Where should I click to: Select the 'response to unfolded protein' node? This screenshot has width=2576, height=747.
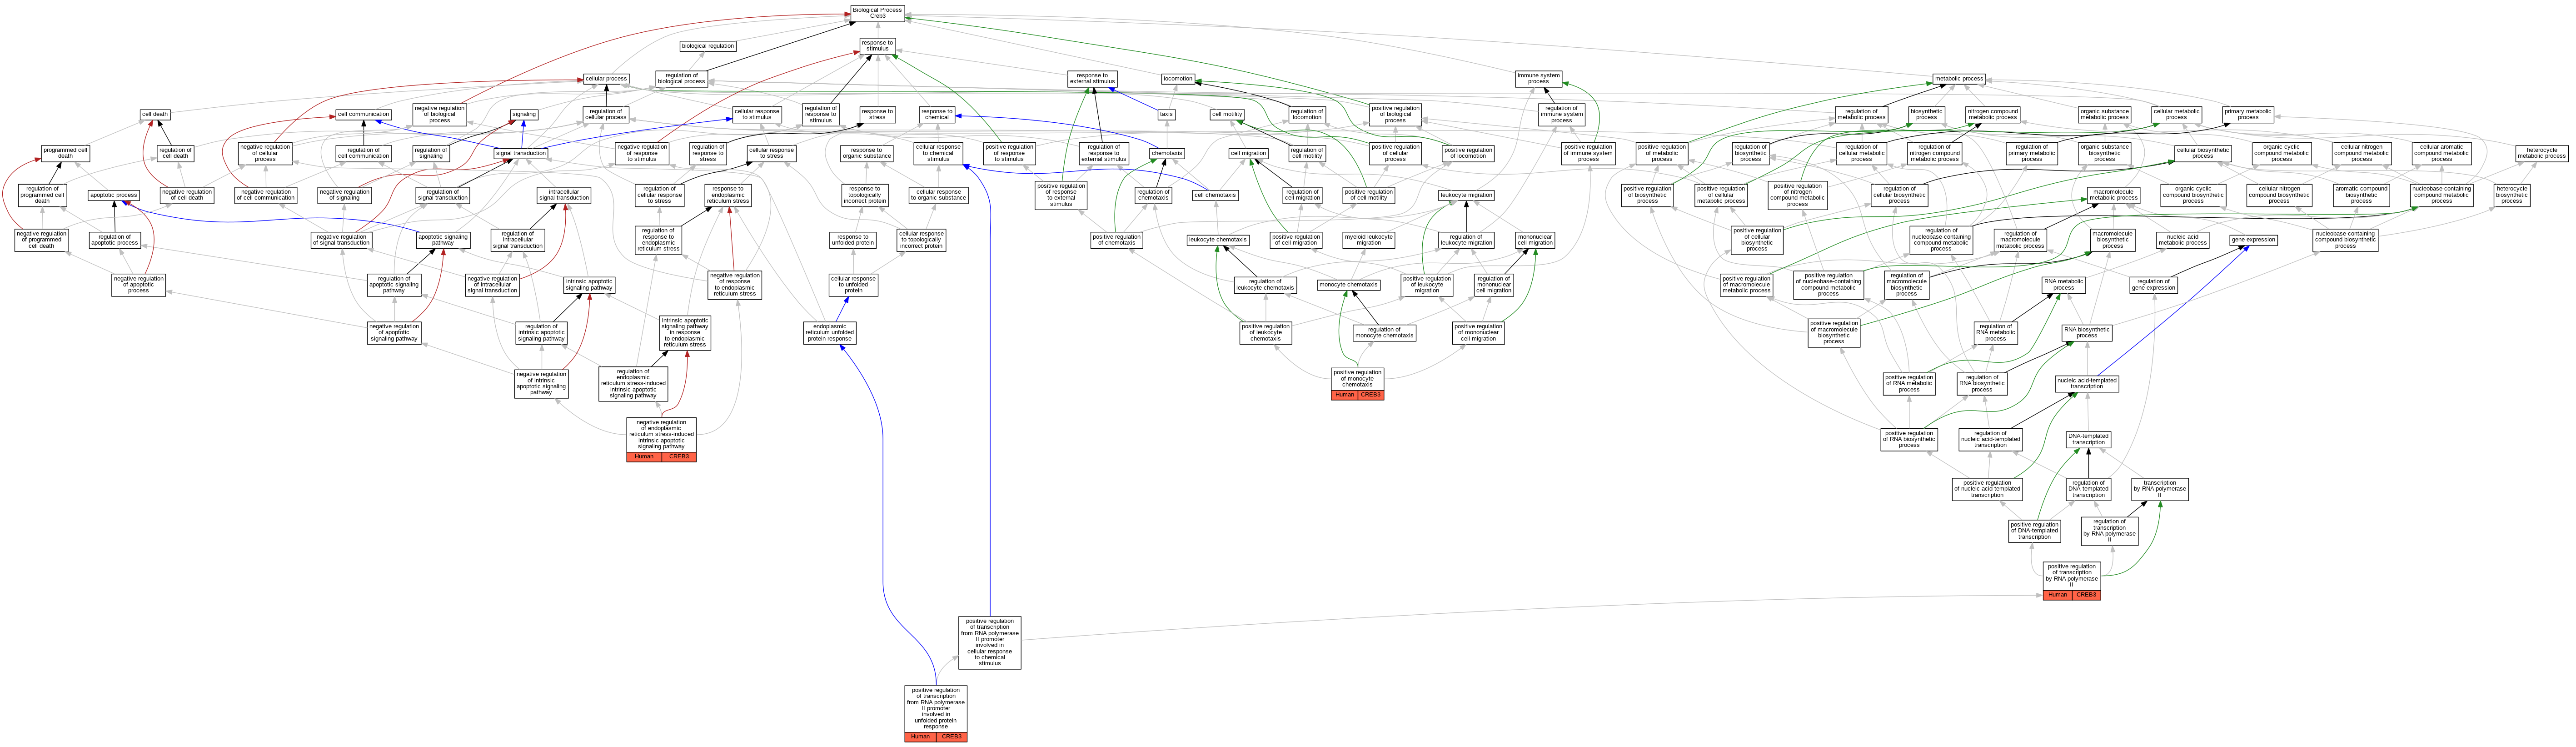[852, 240]
